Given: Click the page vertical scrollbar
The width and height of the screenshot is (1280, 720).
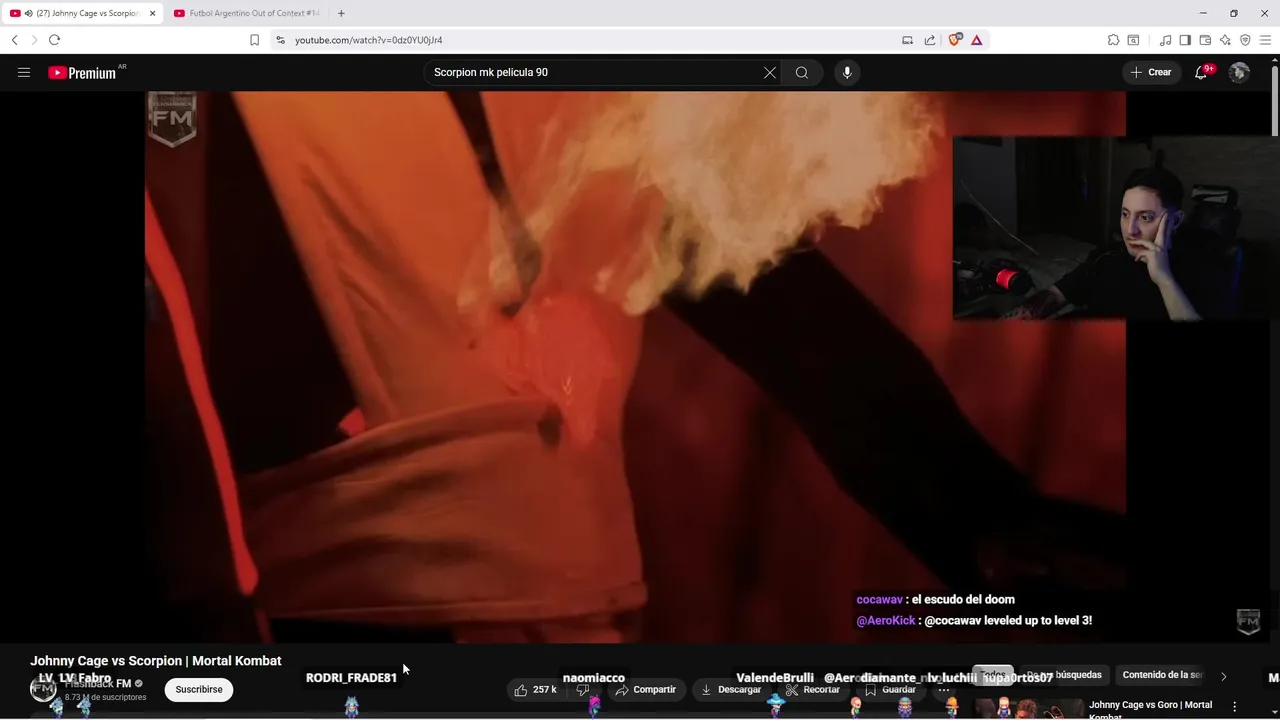Looking at the screenshot, I should click(x=1274, y=100).
